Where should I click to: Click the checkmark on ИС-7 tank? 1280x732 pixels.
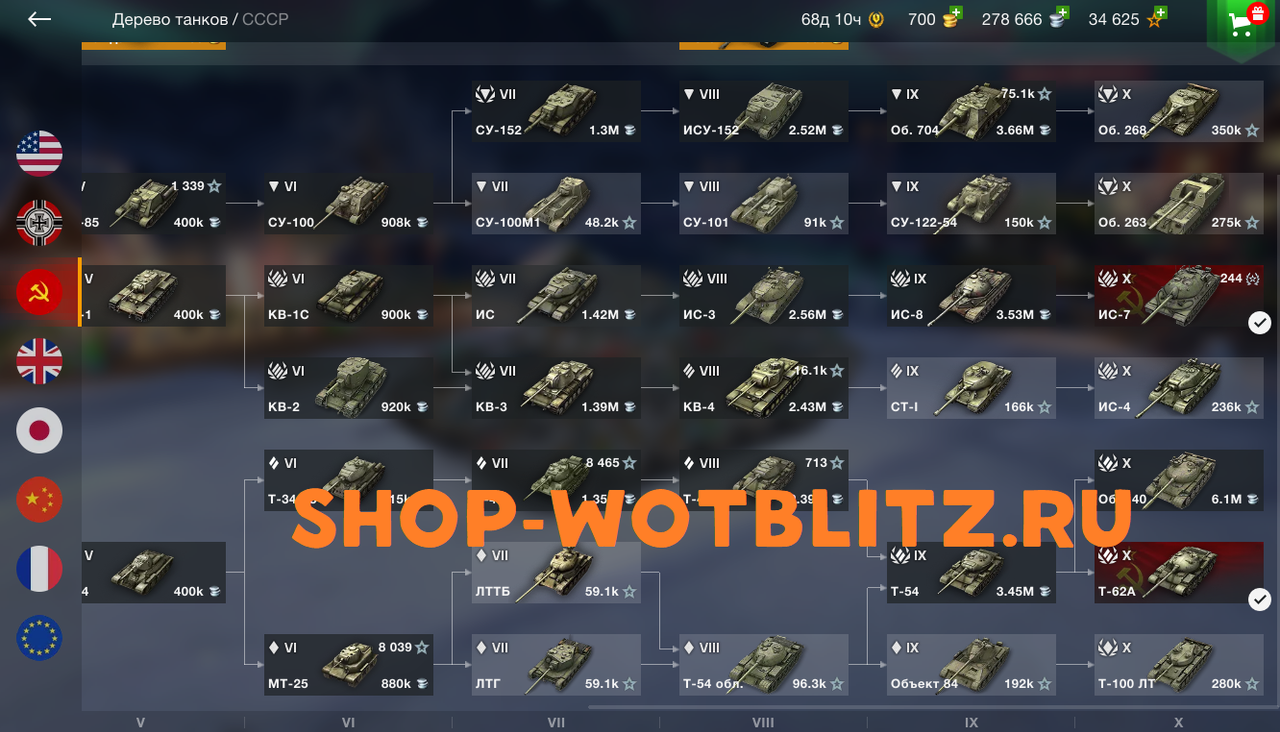(x=1260, y=322)
